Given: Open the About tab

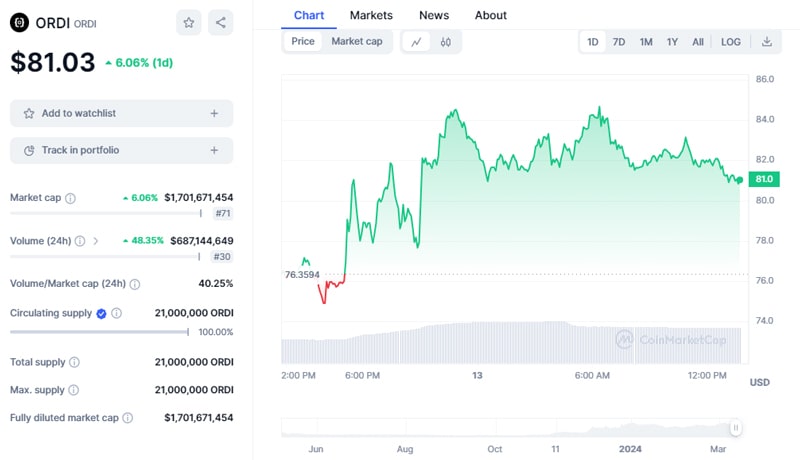Looking at the screenshot, I should (x=491, y=15).
